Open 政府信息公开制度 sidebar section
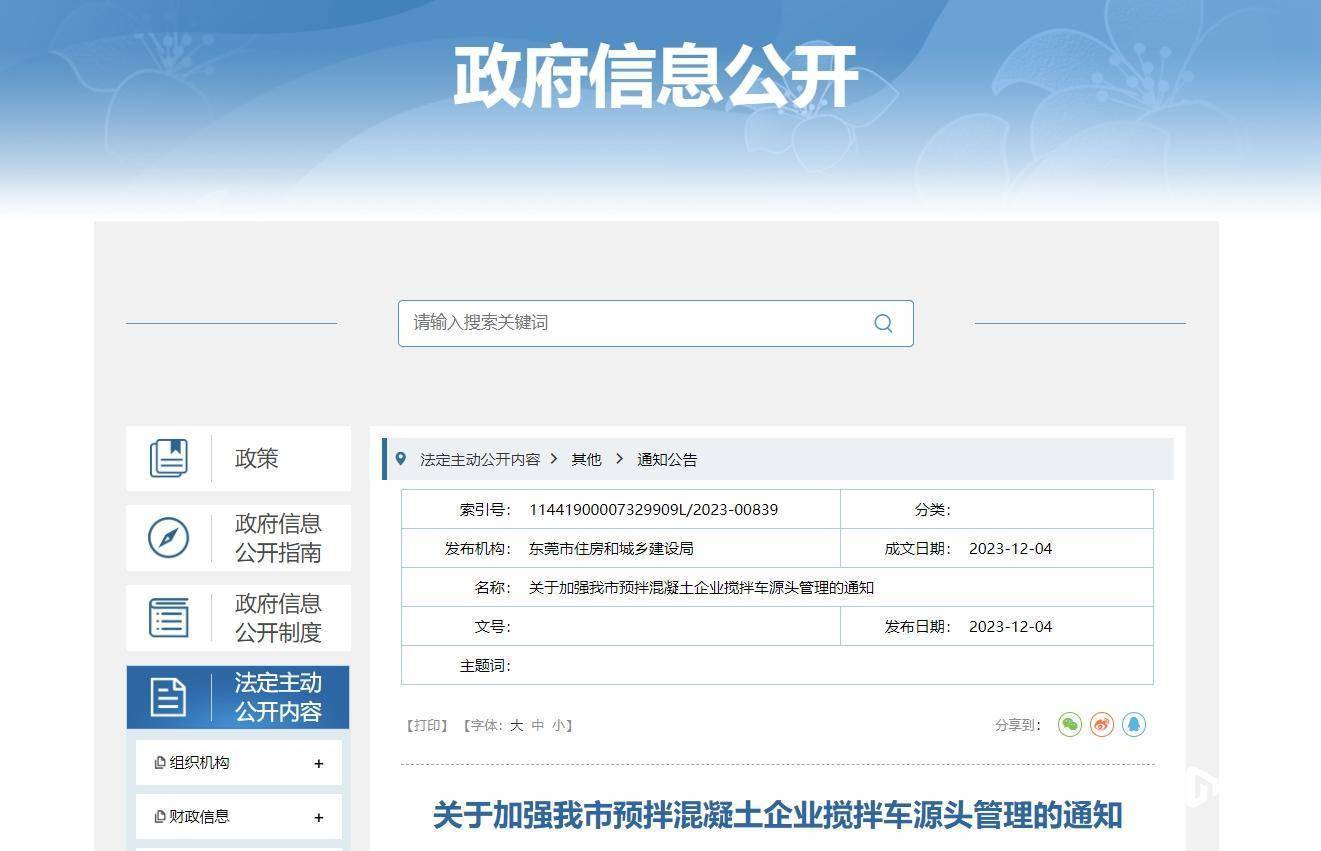1321x851 pixels. (x=238, y=617)
